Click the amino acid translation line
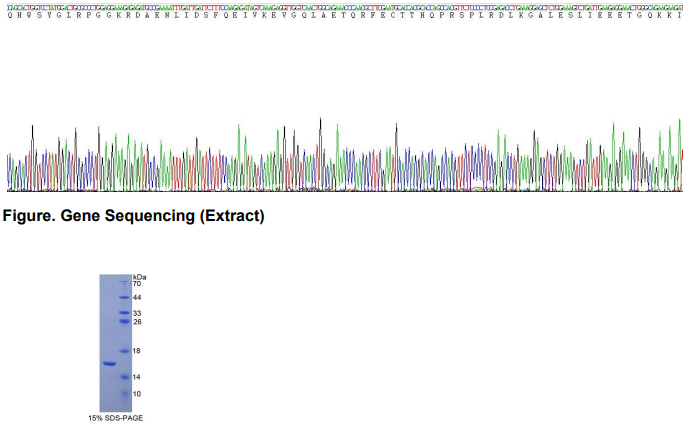 pyautogui.click(x=345, y=17)
